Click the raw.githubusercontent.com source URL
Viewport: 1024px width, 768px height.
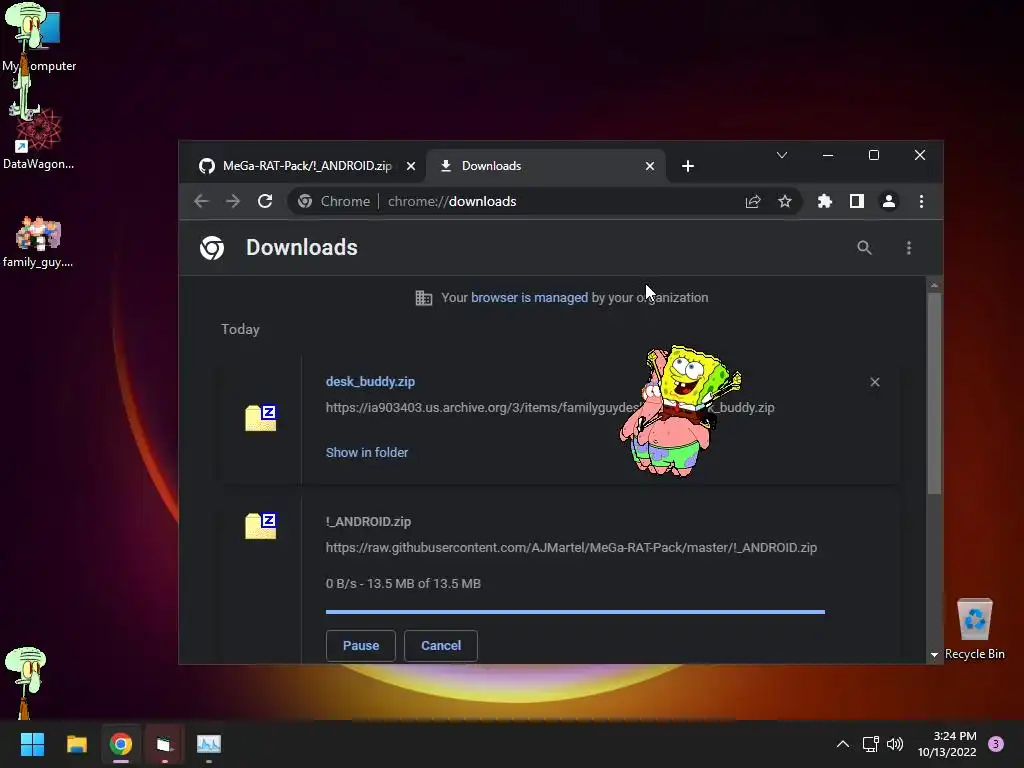(571, 547)
